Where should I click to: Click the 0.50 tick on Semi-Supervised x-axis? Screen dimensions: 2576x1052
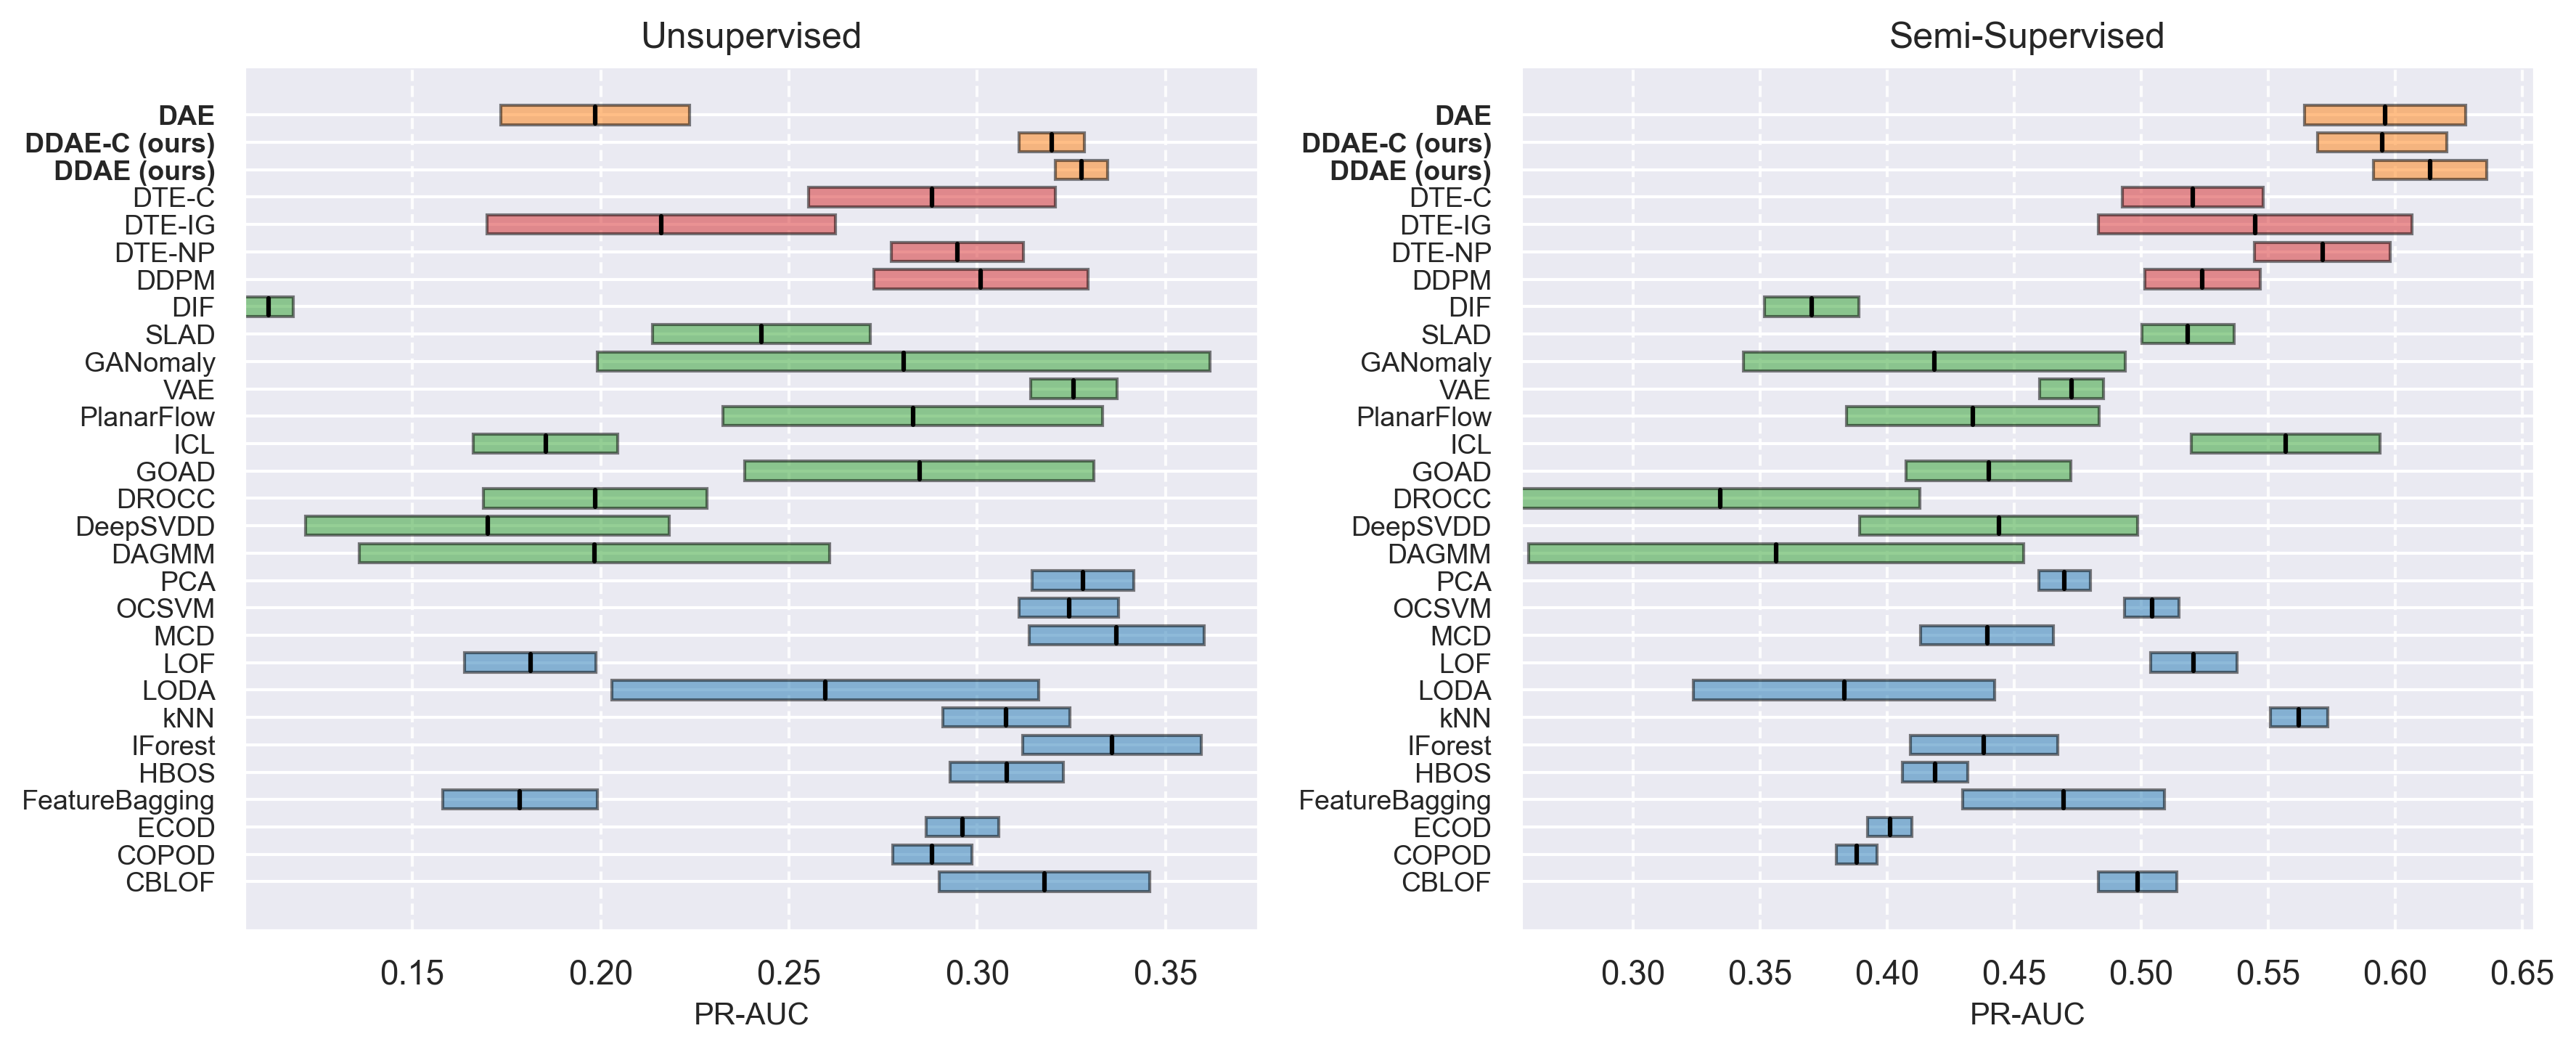pos(2140,973)
